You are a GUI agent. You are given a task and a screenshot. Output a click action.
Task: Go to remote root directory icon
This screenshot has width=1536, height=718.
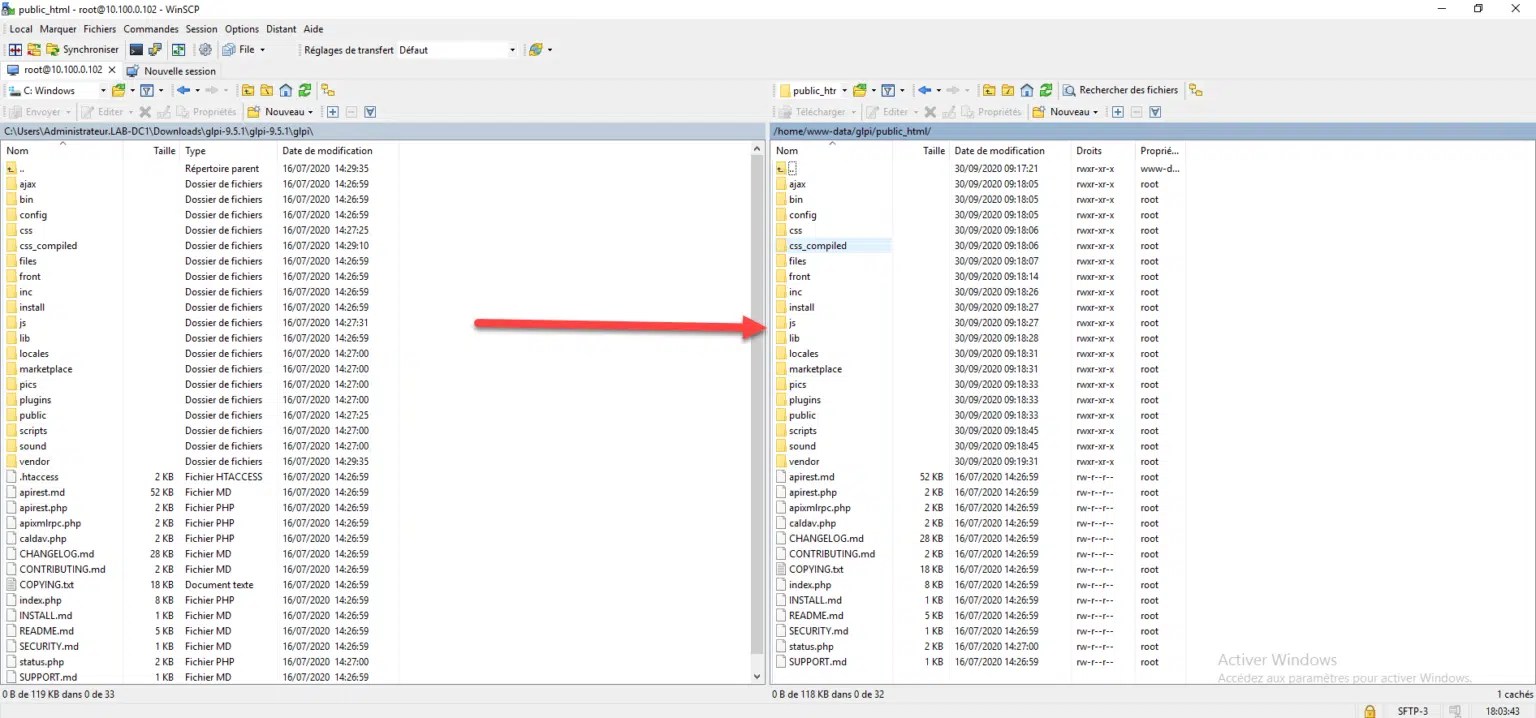1008,90
